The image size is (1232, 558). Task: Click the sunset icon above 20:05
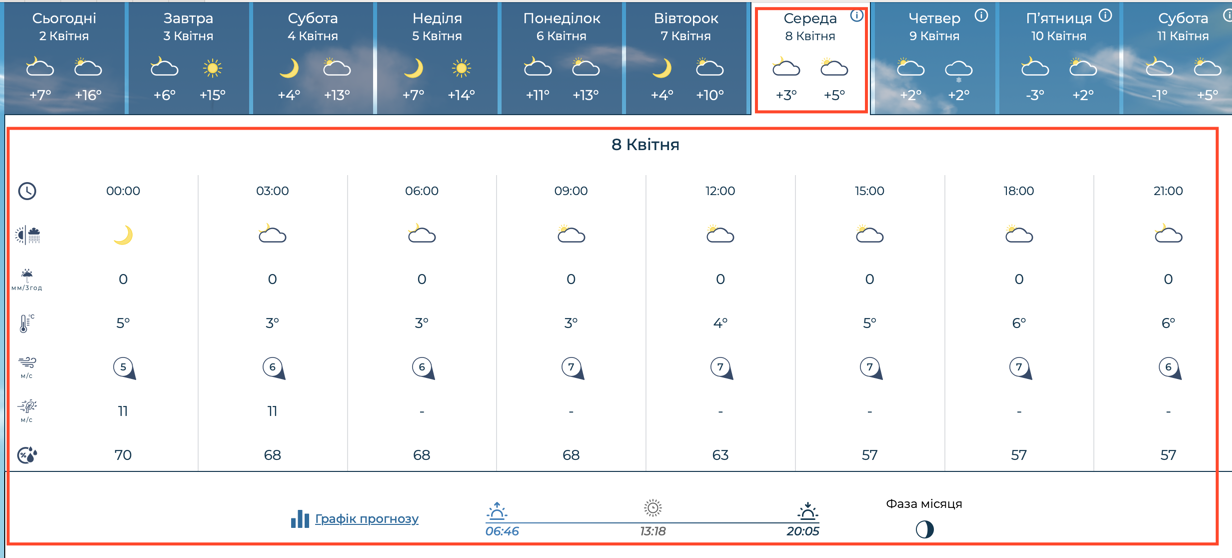(807, 511)
